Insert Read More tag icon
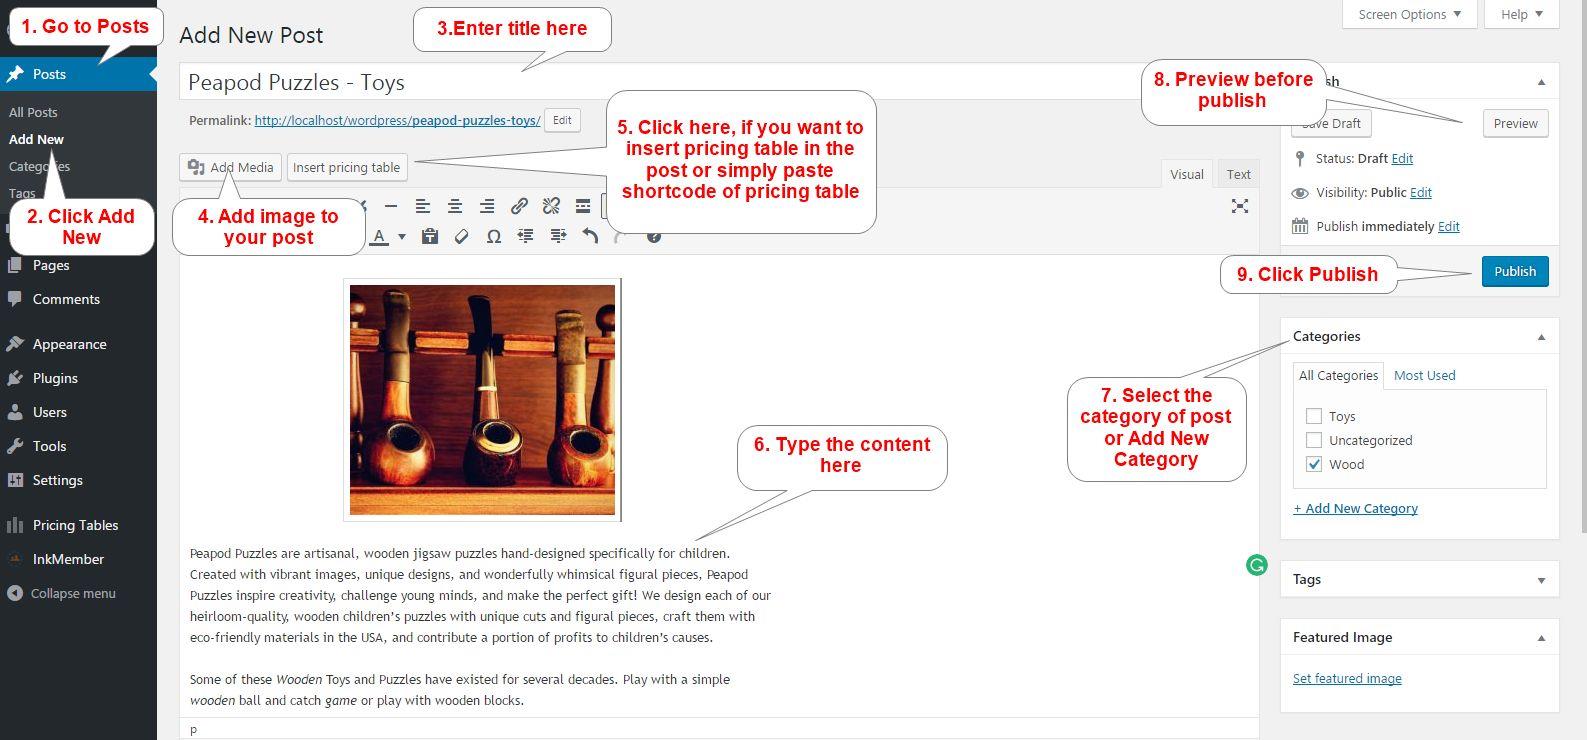 click(x=583, y=206)
